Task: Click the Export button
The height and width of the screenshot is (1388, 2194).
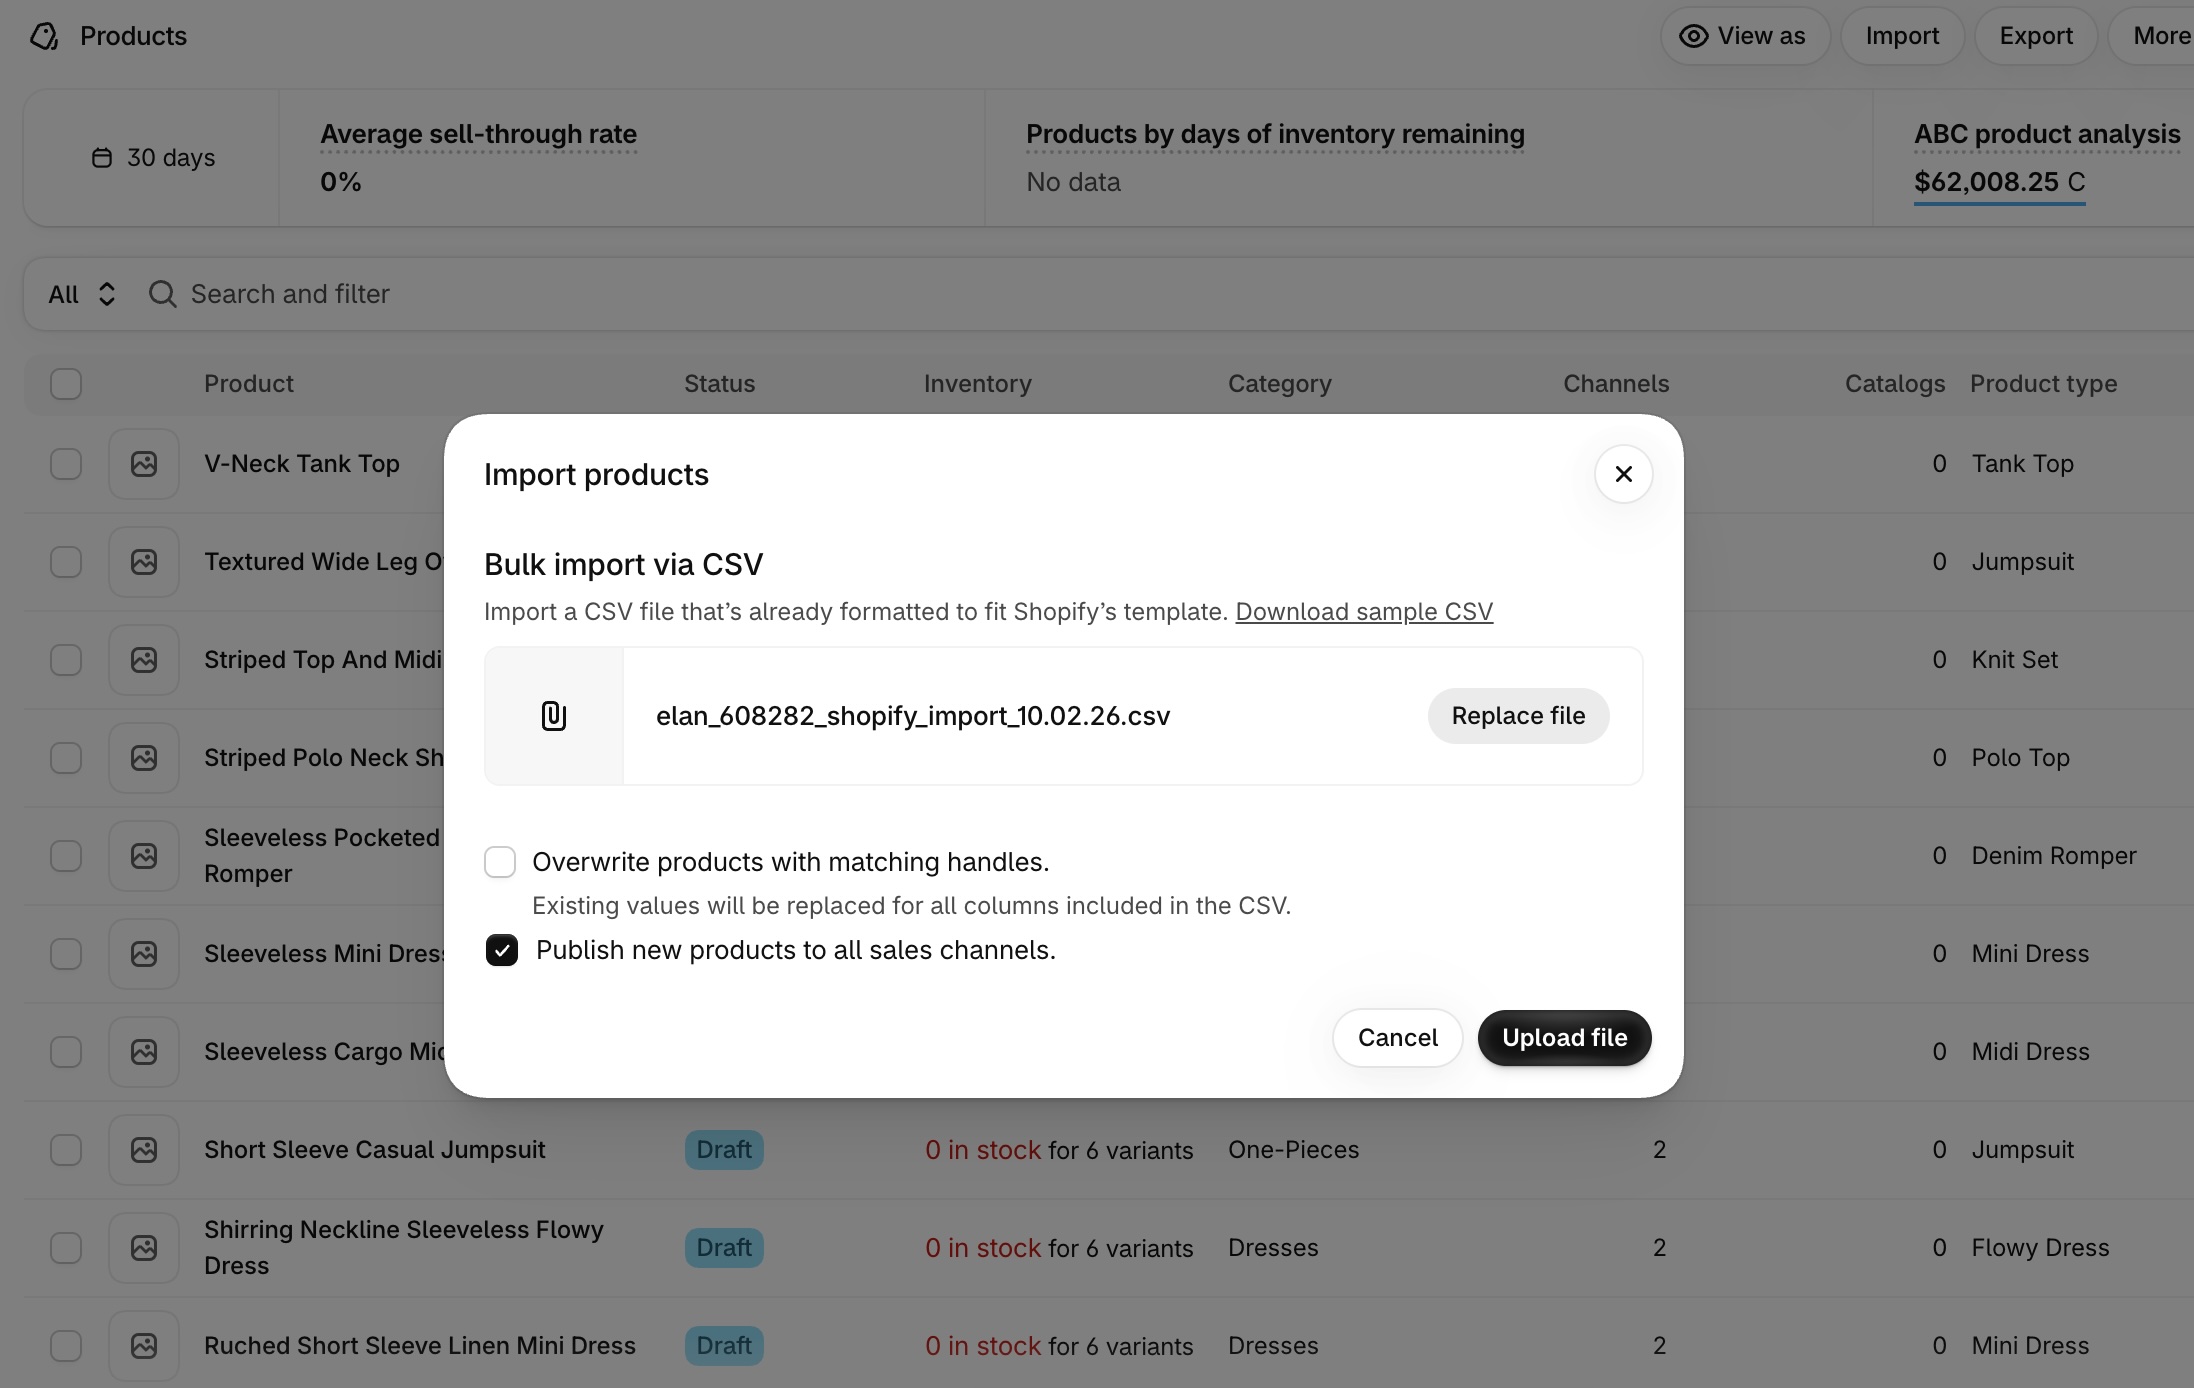Action: [2036, 36]
